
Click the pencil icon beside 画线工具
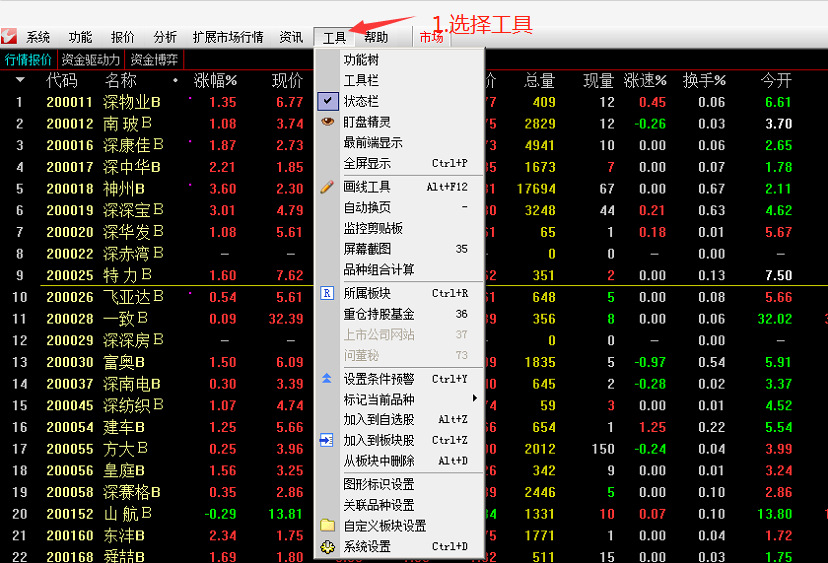[x=327, y=186]
